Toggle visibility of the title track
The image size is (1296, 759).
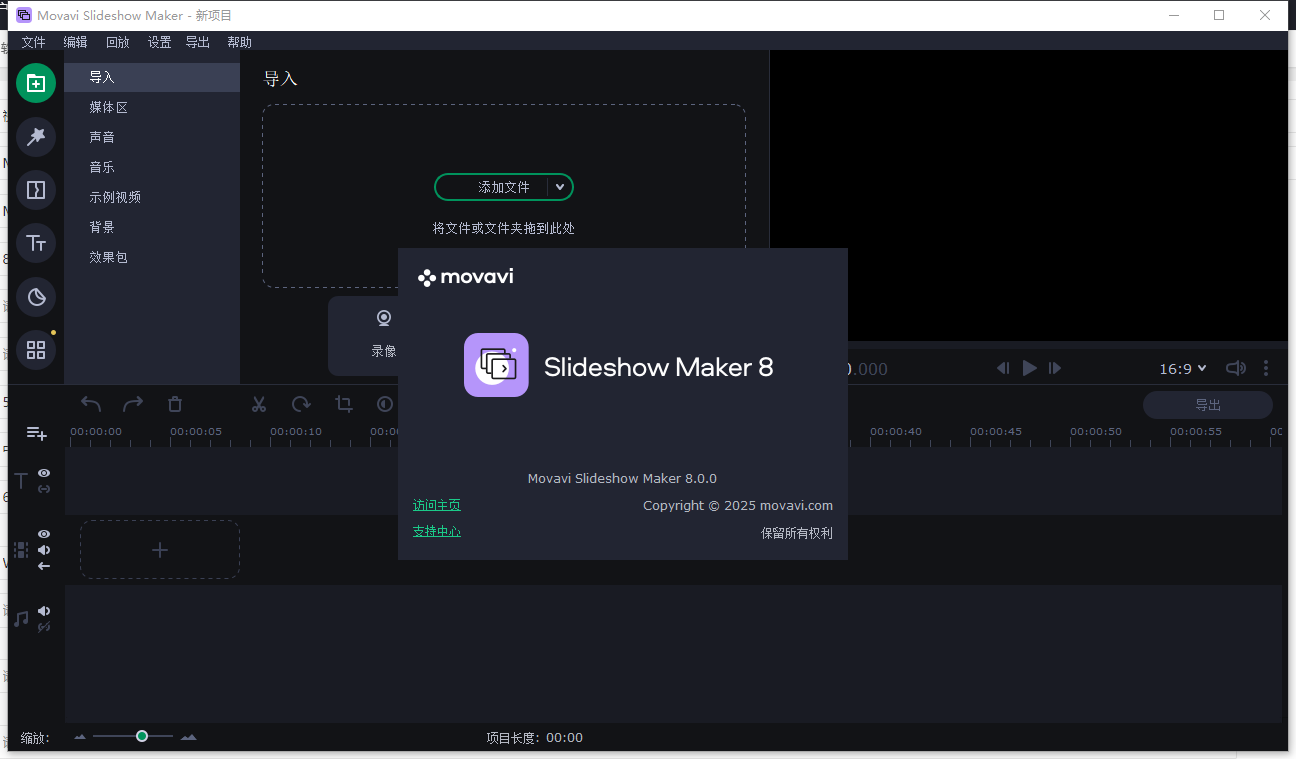[x=44, y=473]
